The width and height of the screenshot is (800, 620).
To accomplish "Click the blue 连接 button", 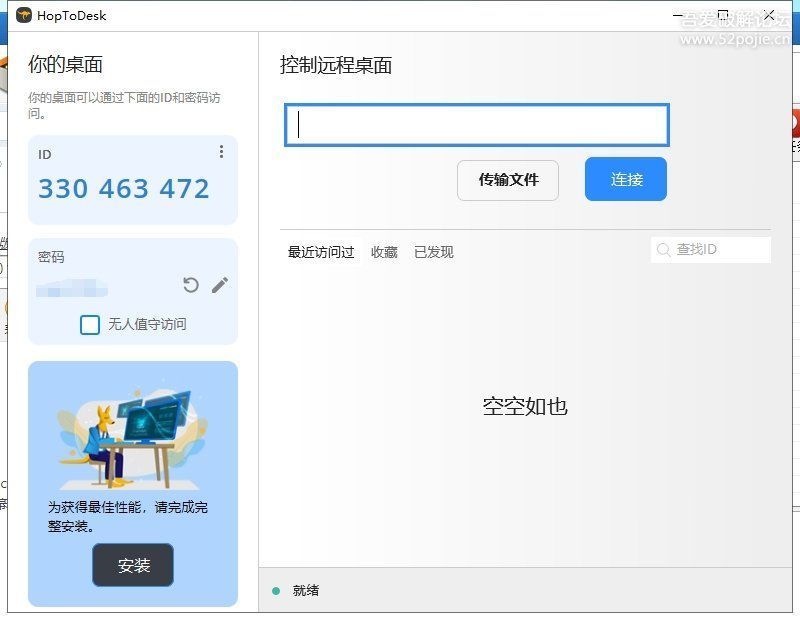I will pyautogui.click(x=626, y=179).
